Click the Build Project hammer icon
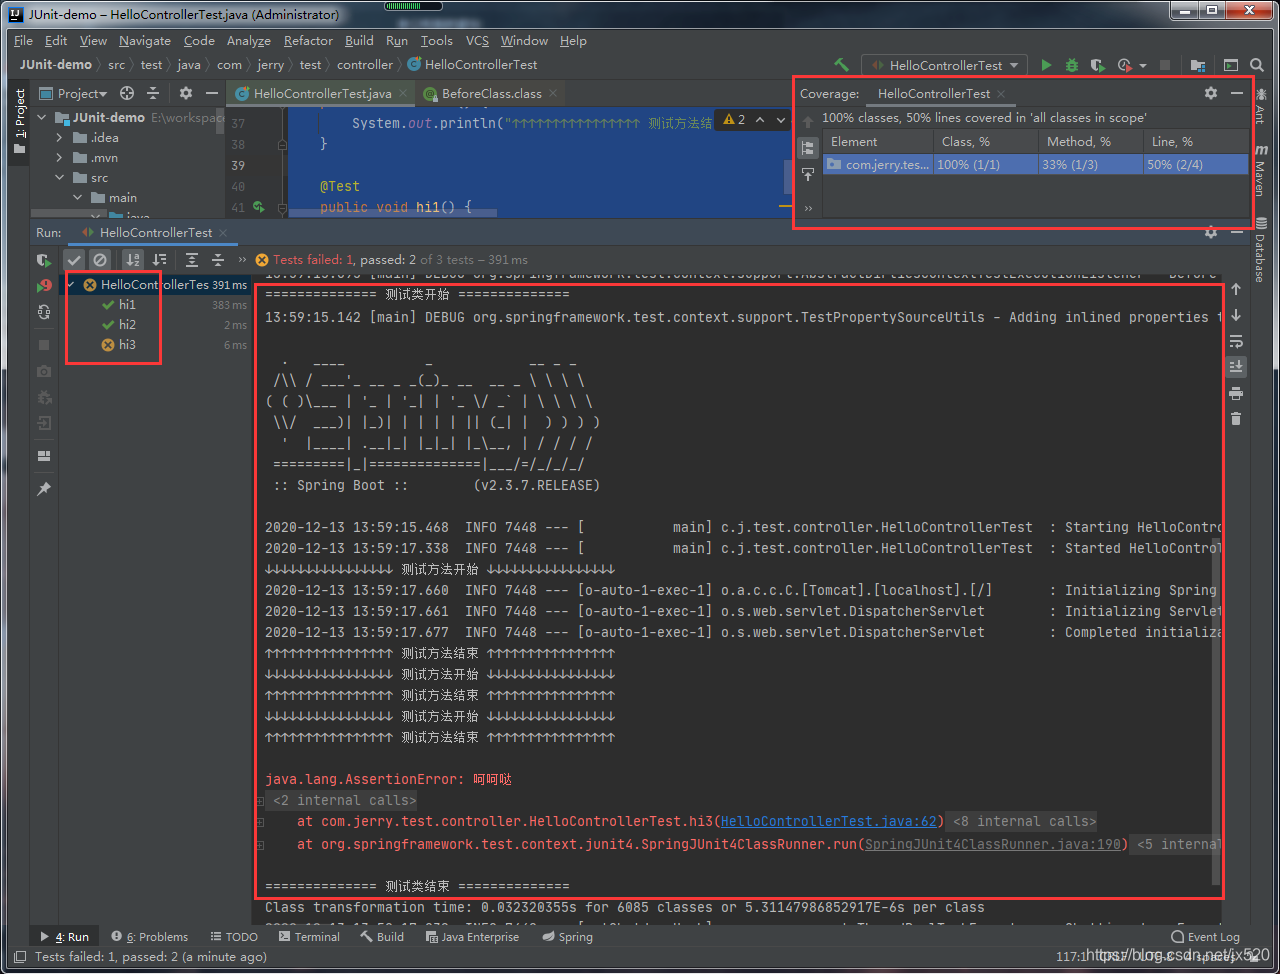Screen dimensions: 1280x974 pyautogui.click(x=841, y=65)
